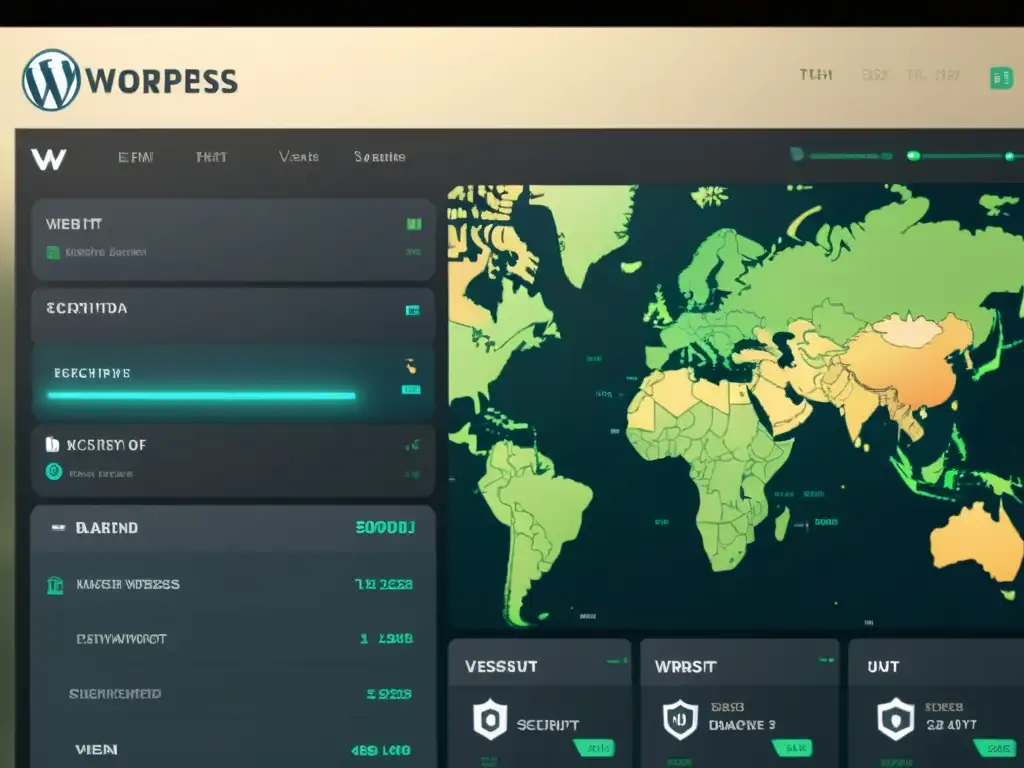This screenshot has height=768, width=1024.
Task: Toggle the small green checkbox under WEBITT
Action: [x=53, y=252]
